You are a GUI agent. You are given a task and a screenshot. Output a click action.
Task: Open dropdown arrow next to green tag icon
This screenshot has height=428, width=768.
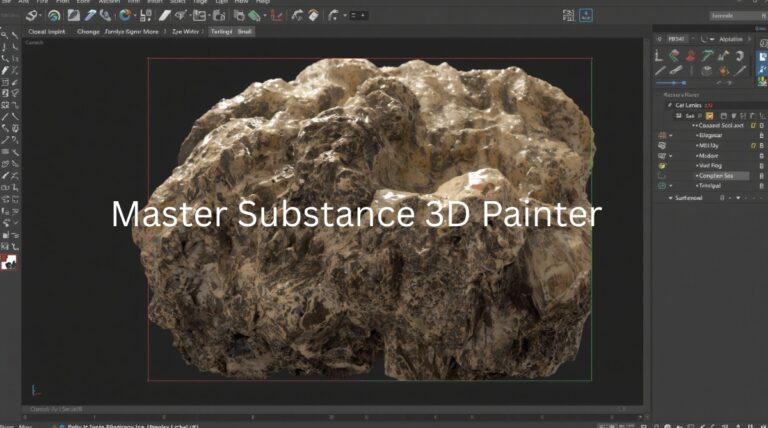[x=264, y=16]
